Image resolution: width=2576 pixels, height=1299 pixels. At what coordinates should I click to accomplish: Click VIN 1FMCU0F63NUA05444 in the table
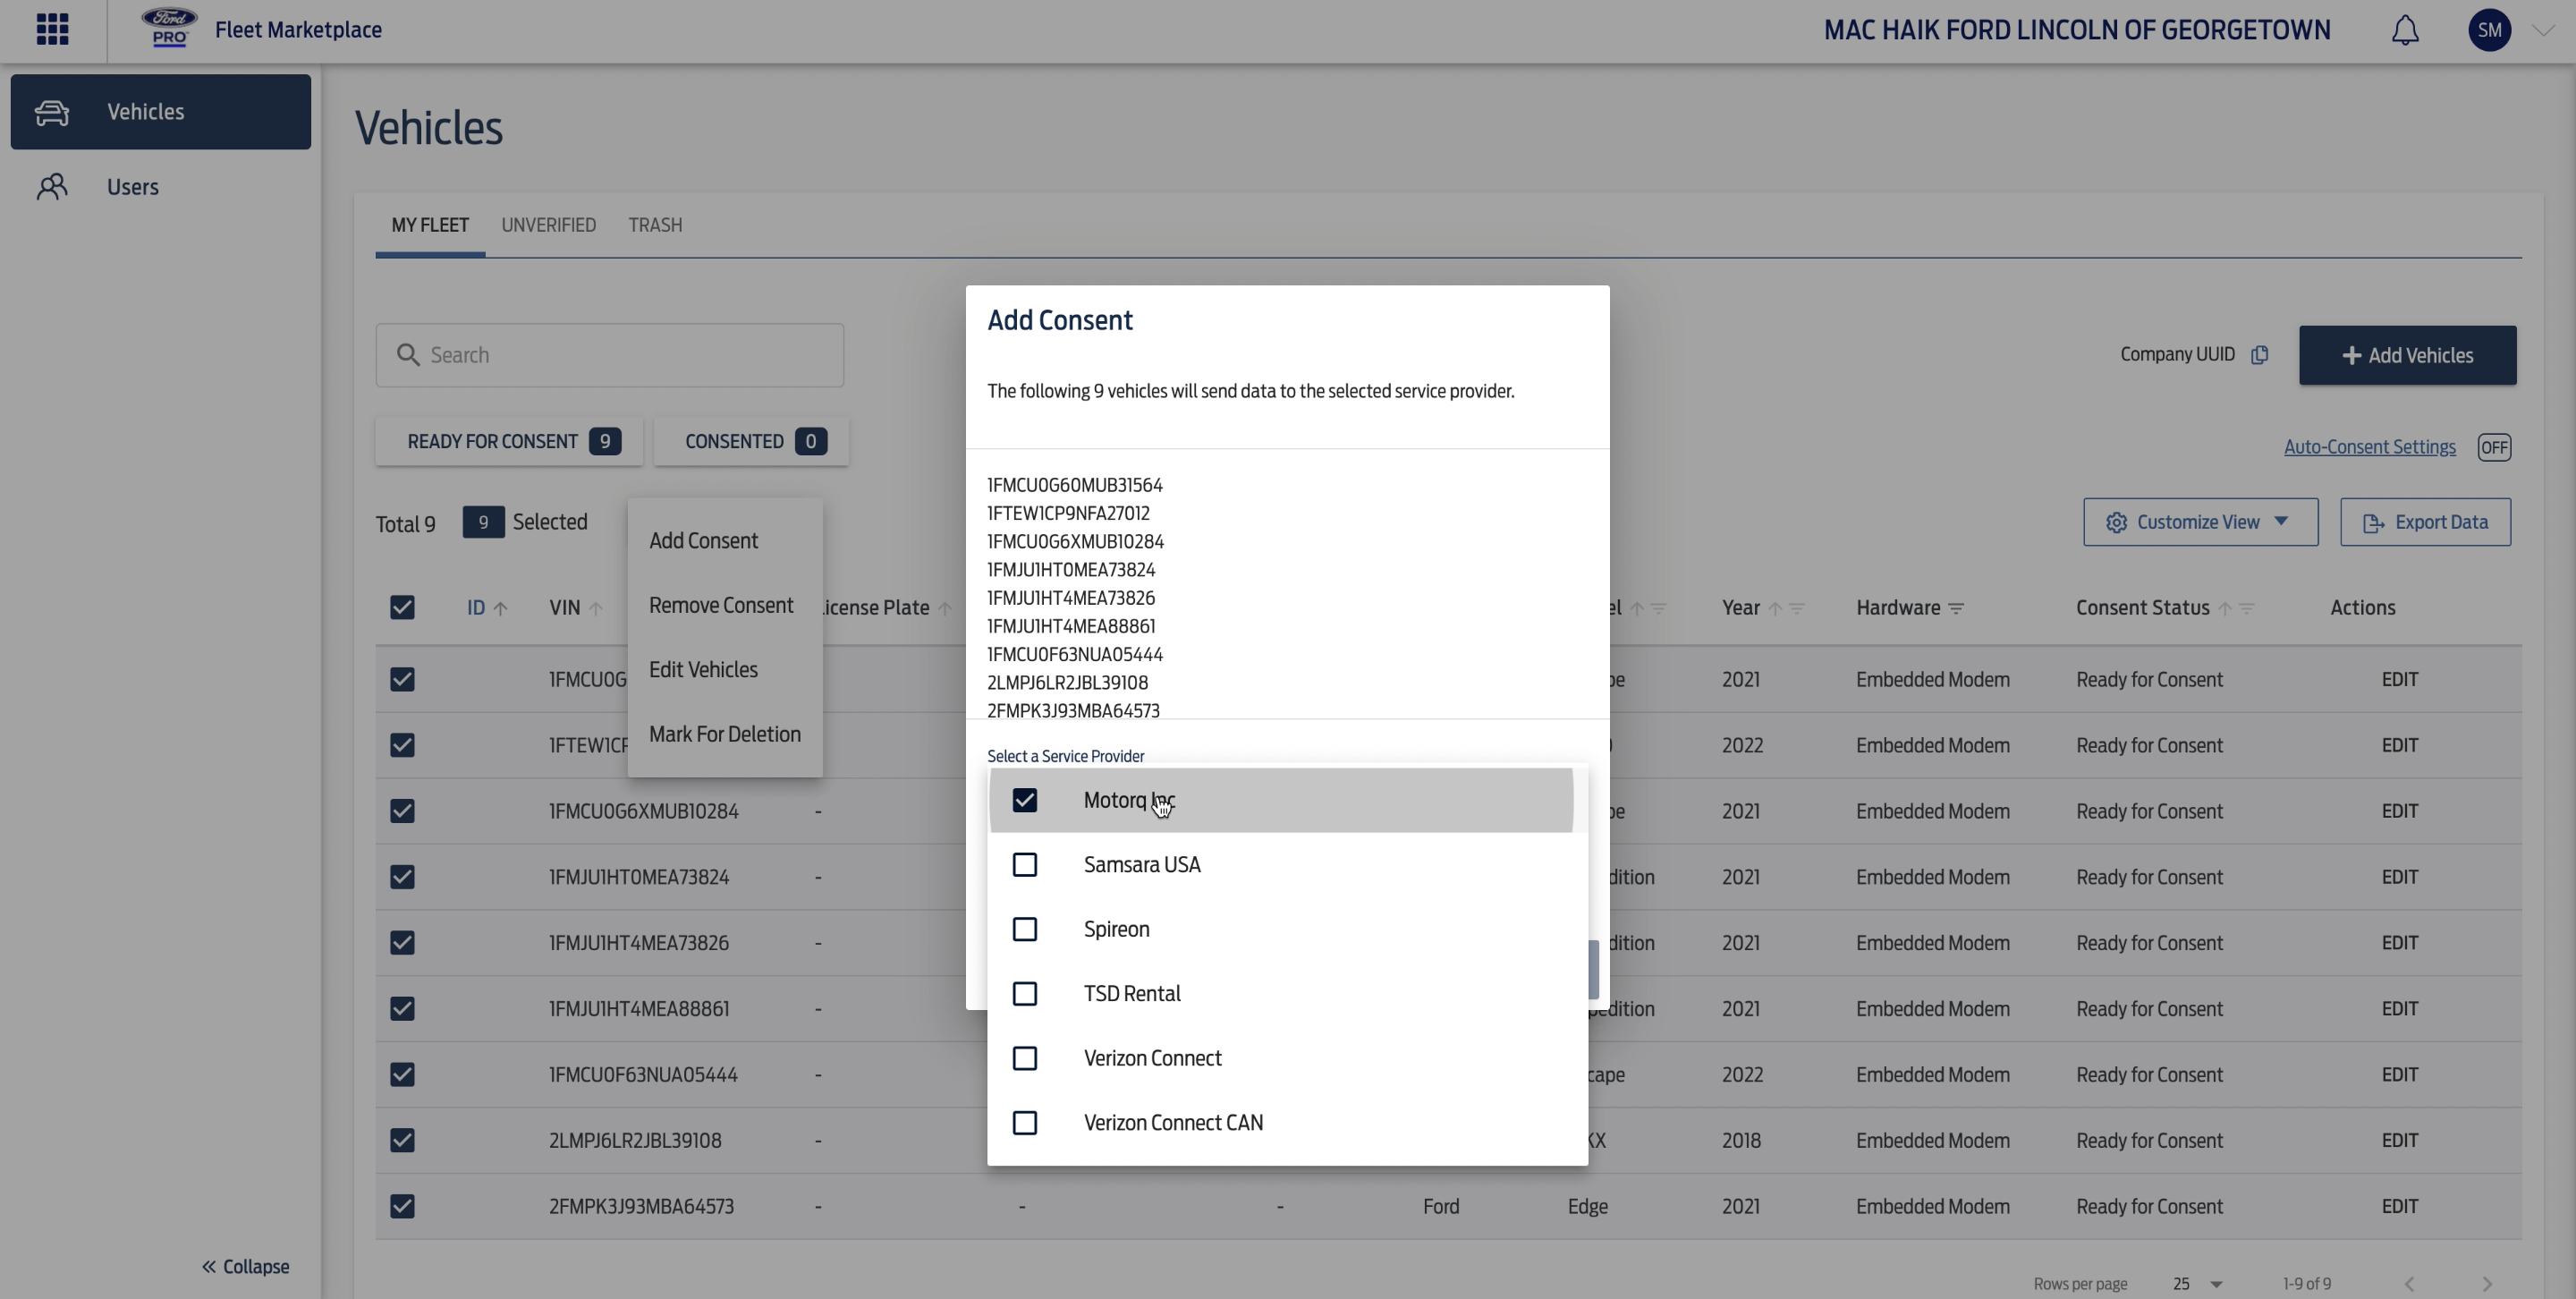coord(643,1075)
